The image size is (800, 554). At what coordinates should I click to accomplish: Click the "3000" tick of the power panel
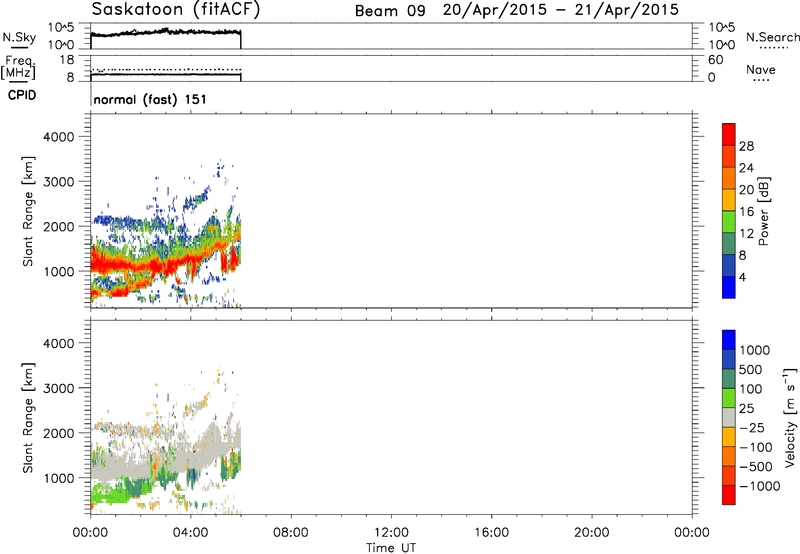(x=59, y=182)
